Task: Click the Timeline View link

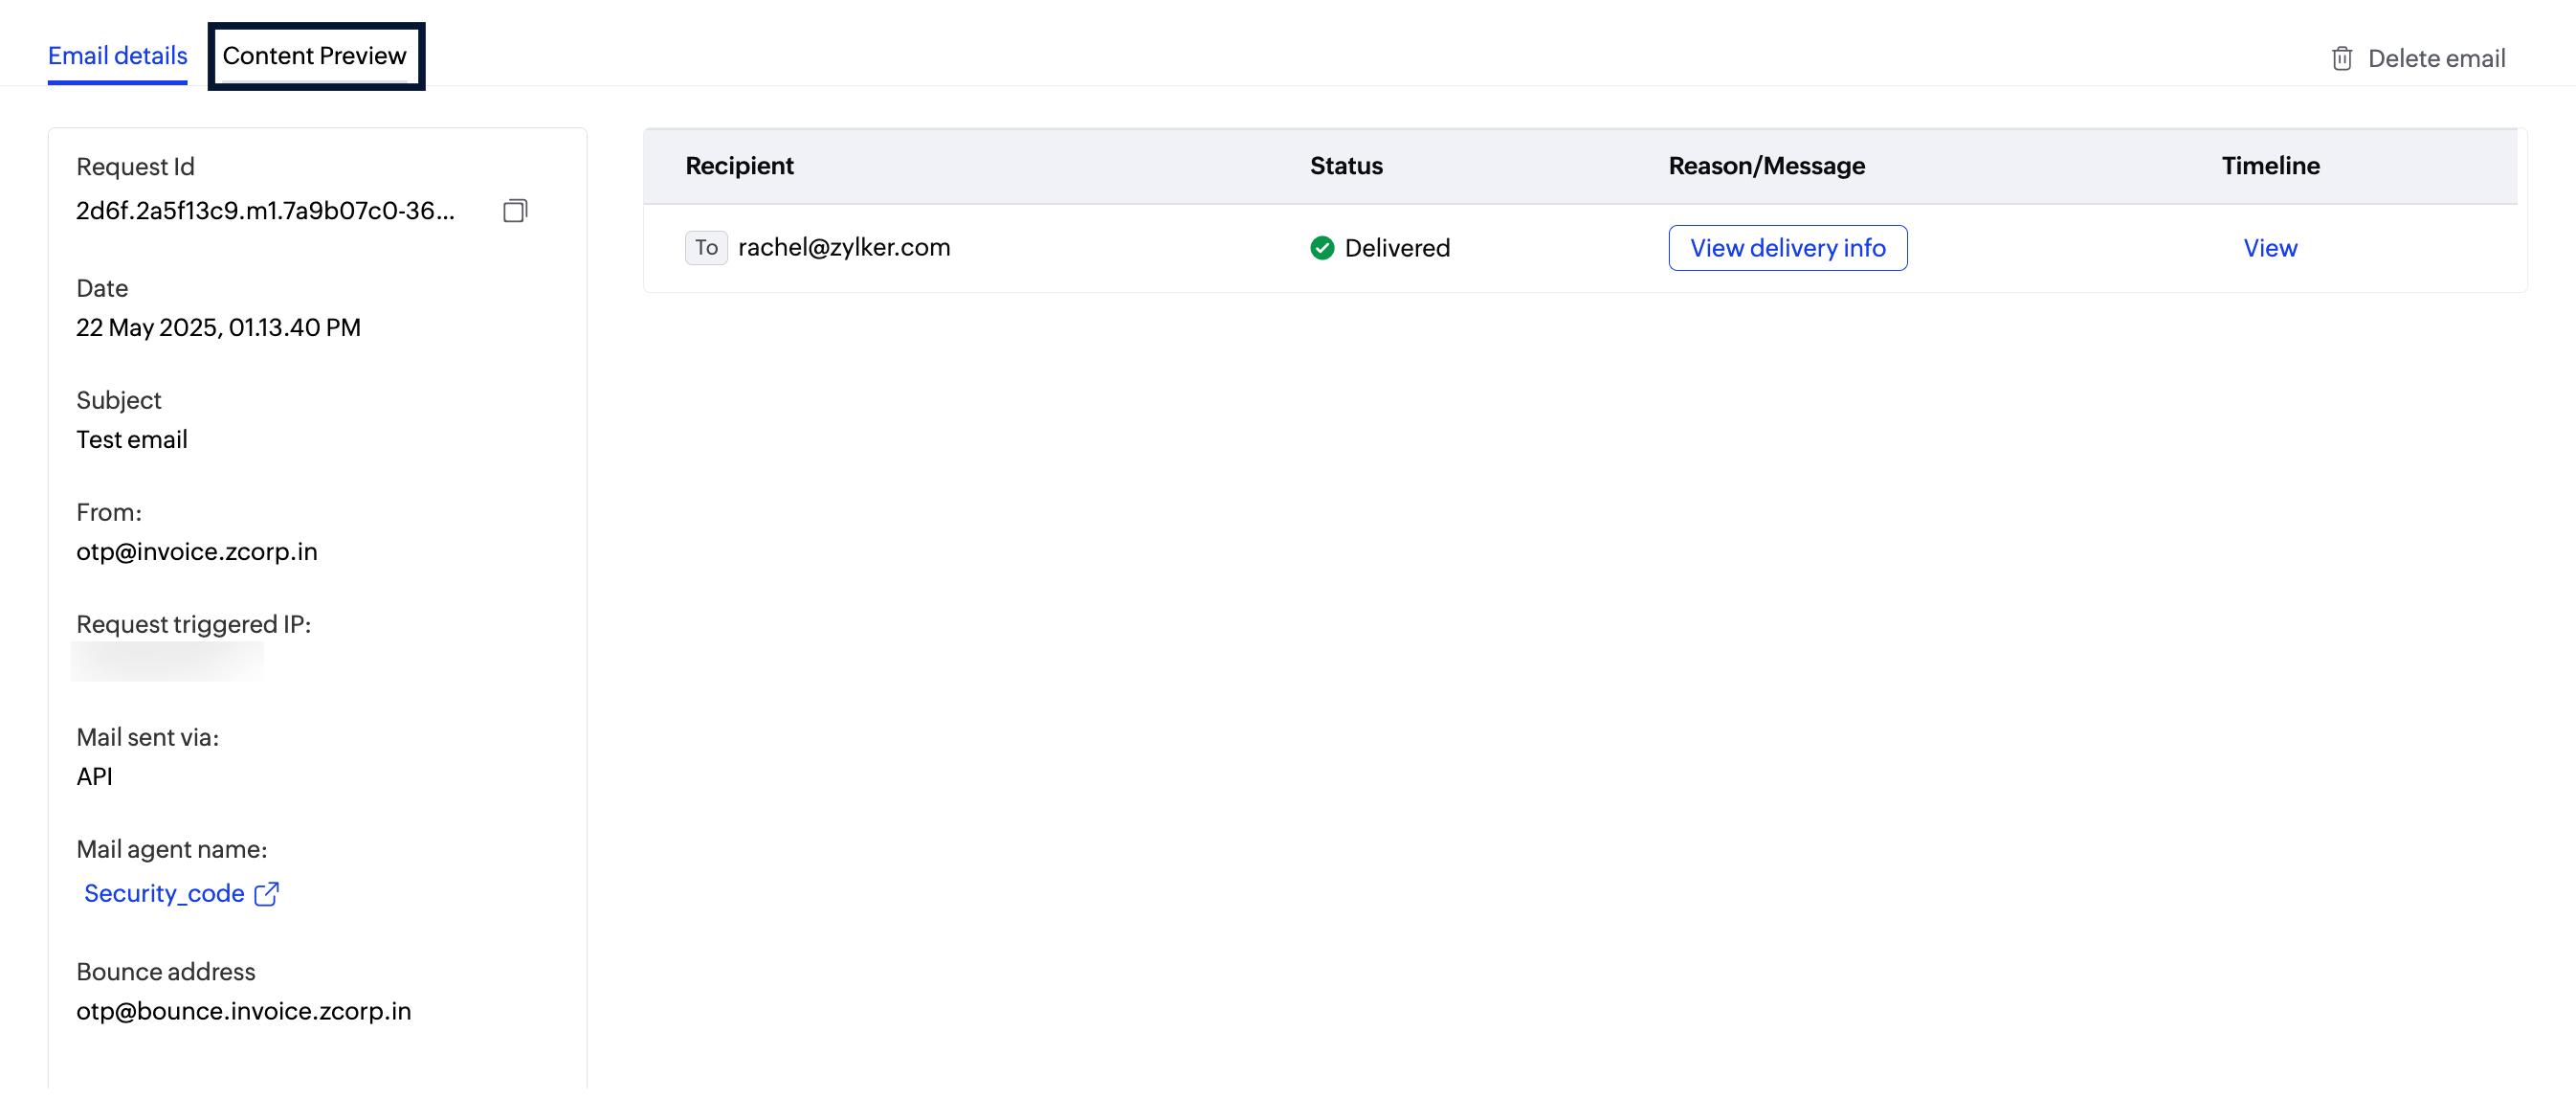Action: click(x=2269, y=248)
